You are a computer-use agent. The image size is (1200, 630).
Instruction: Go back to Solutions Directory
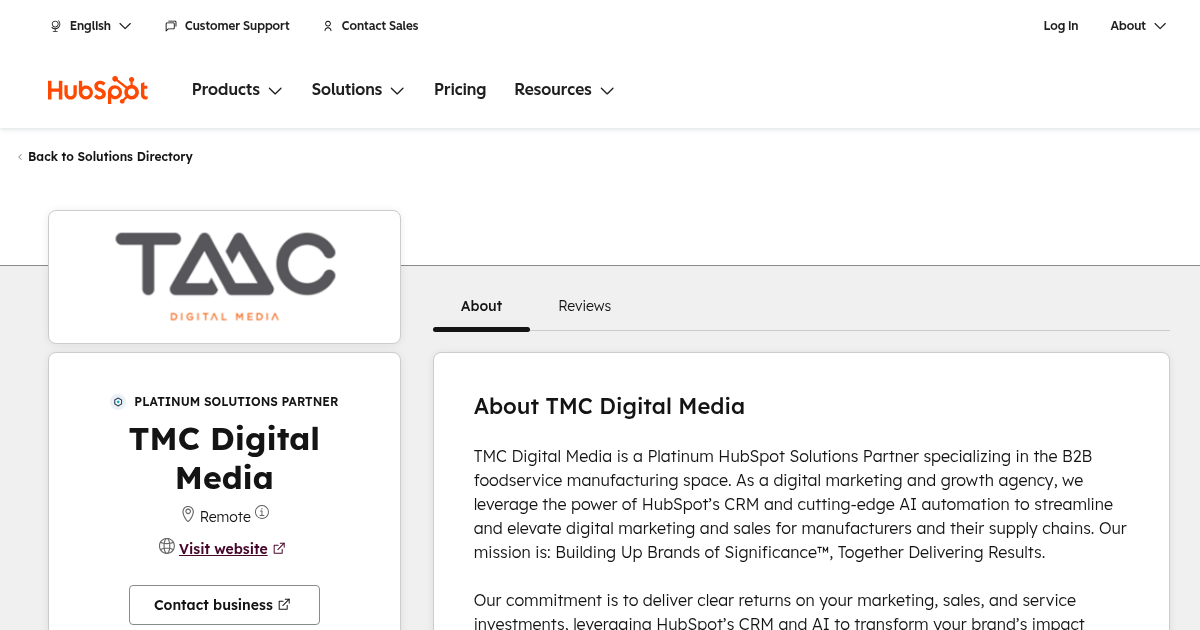pos(110,157)
